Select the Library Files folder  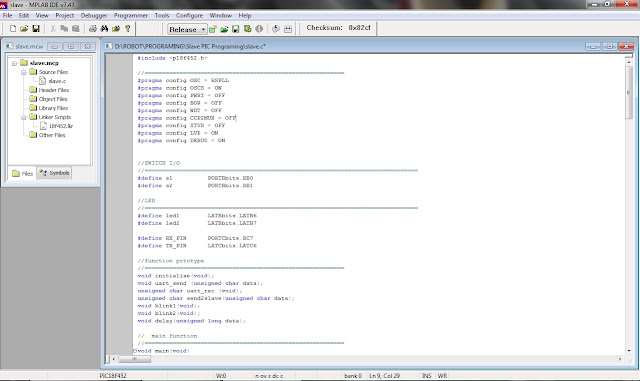click(53, 108)
